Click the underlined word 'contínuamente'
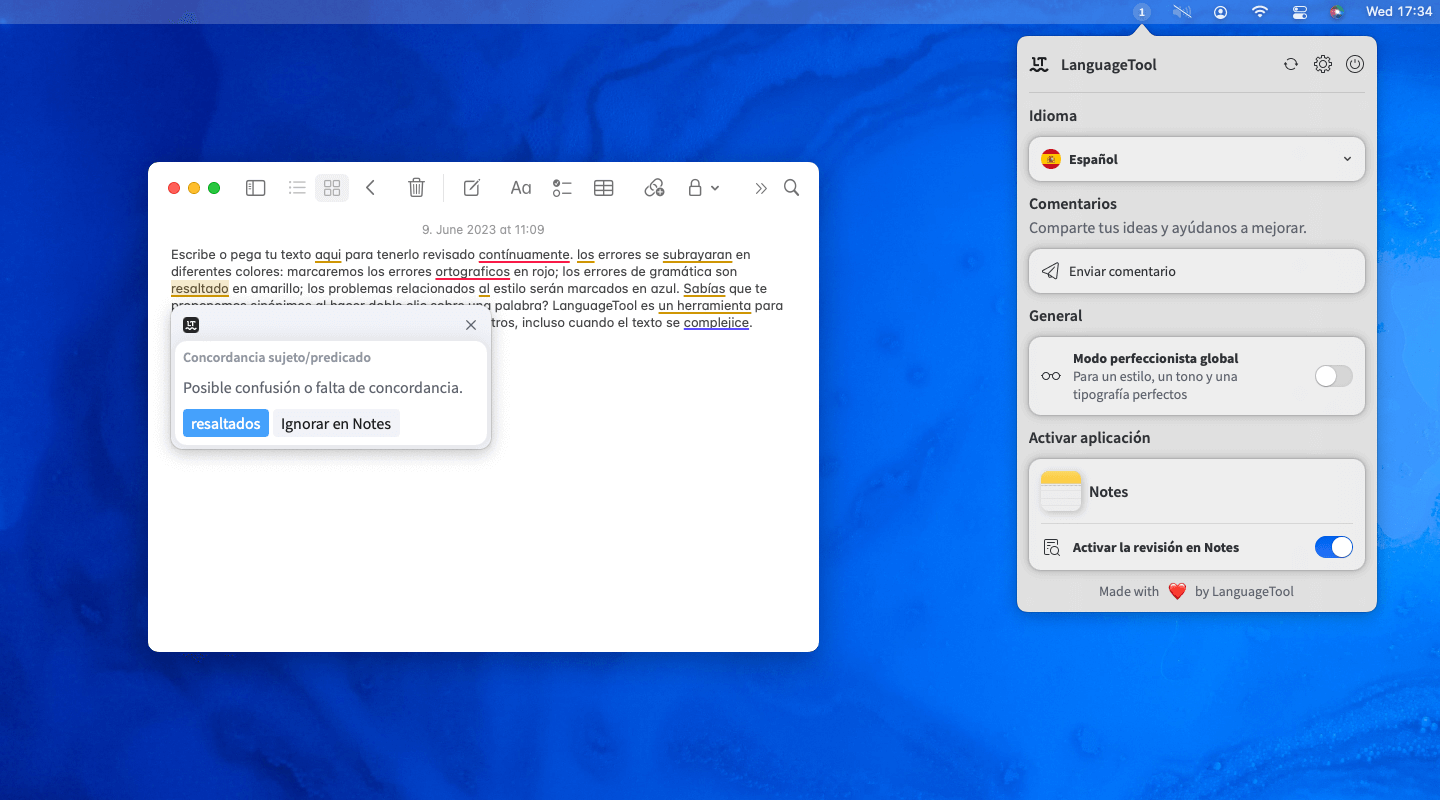The height and width of the screenshot is (800, 1440). (524, 254)
